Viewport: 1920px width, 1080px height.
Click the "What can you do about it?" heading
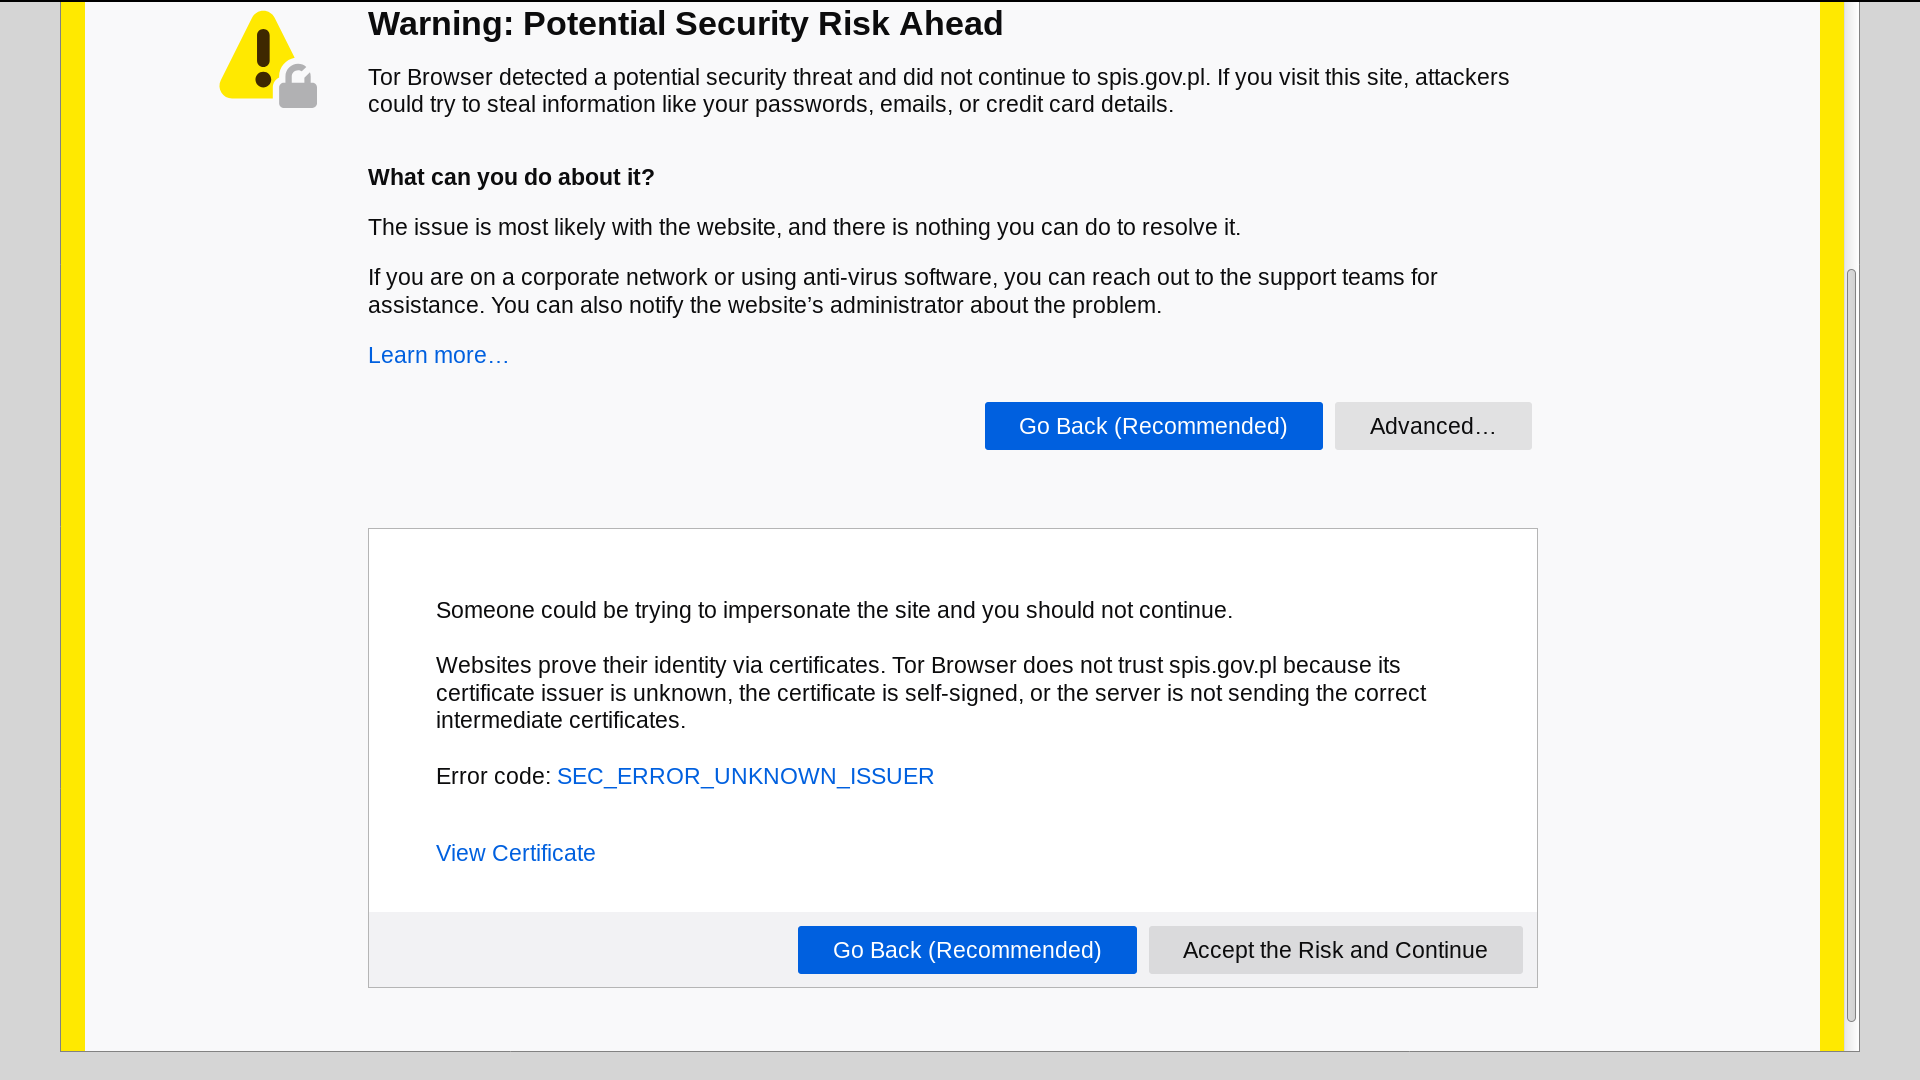click(x=511, y=178)
